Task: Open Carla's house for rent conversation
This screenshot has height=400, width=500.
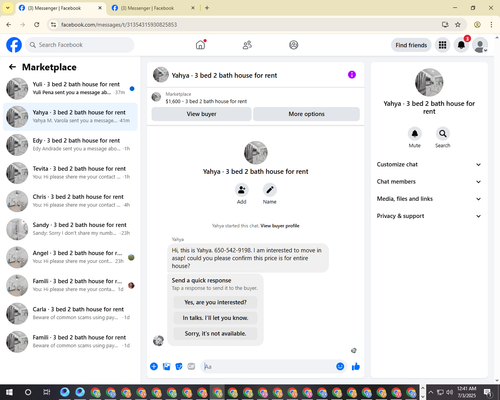Action: [x=70, y=314]
